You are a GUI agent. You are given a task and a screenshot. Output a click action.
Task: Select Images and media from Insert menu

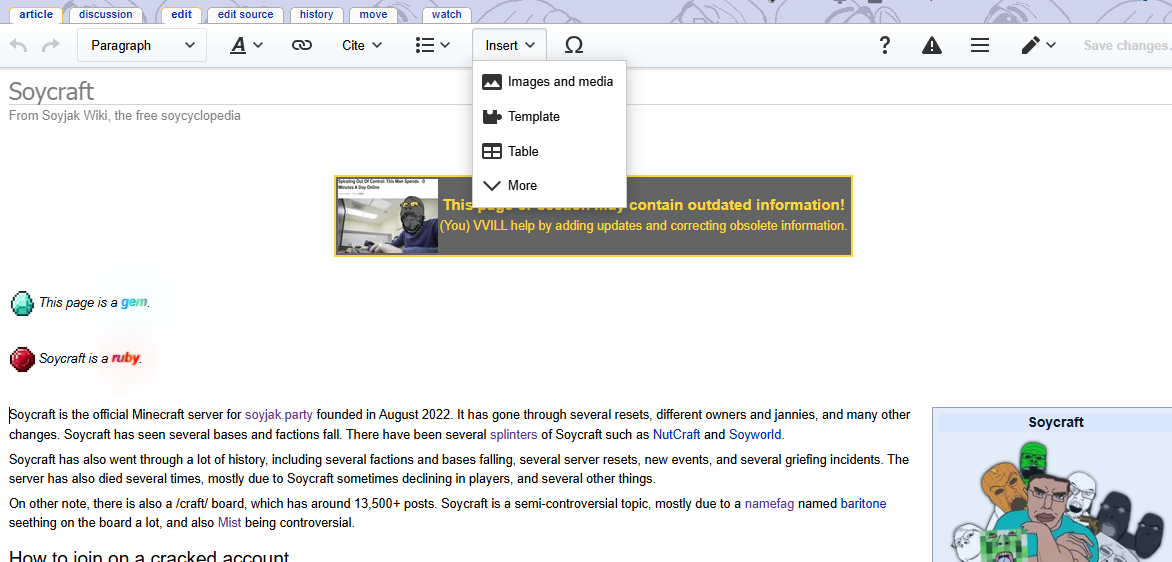coord(549,82)
